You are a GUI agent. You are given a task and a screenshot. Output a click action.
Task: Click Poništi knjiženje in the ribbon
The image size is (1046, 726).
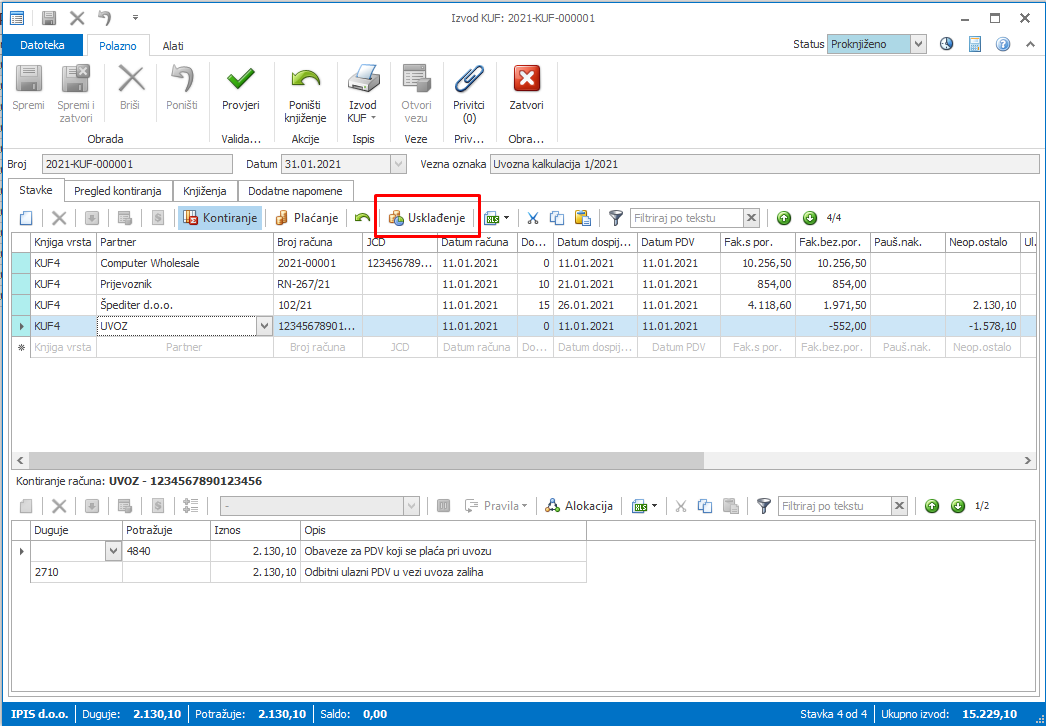point(306,93)
